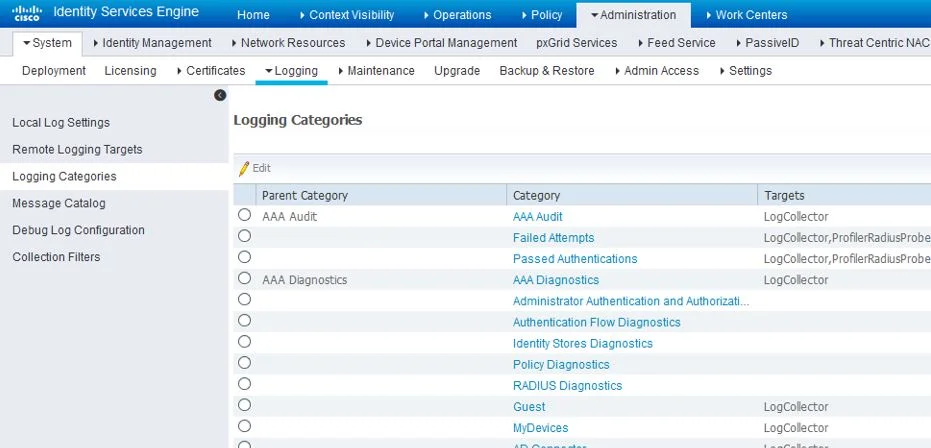Switch to the Upgrade tab

tap(457, 71)
